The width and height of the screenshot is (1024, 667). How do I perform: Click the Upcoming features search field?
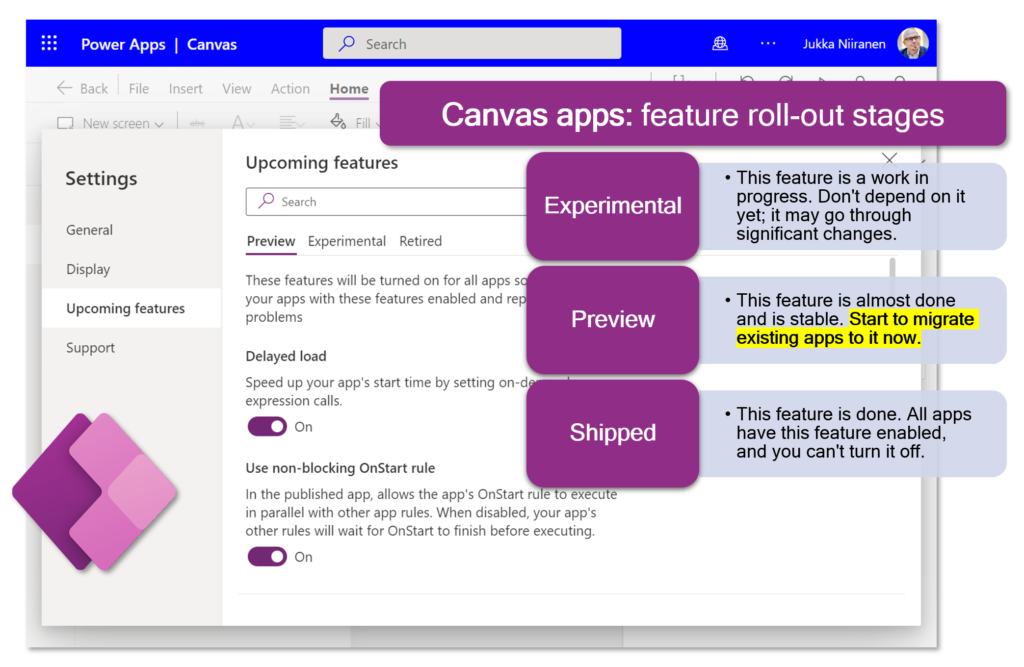click(x=387, y=202)
